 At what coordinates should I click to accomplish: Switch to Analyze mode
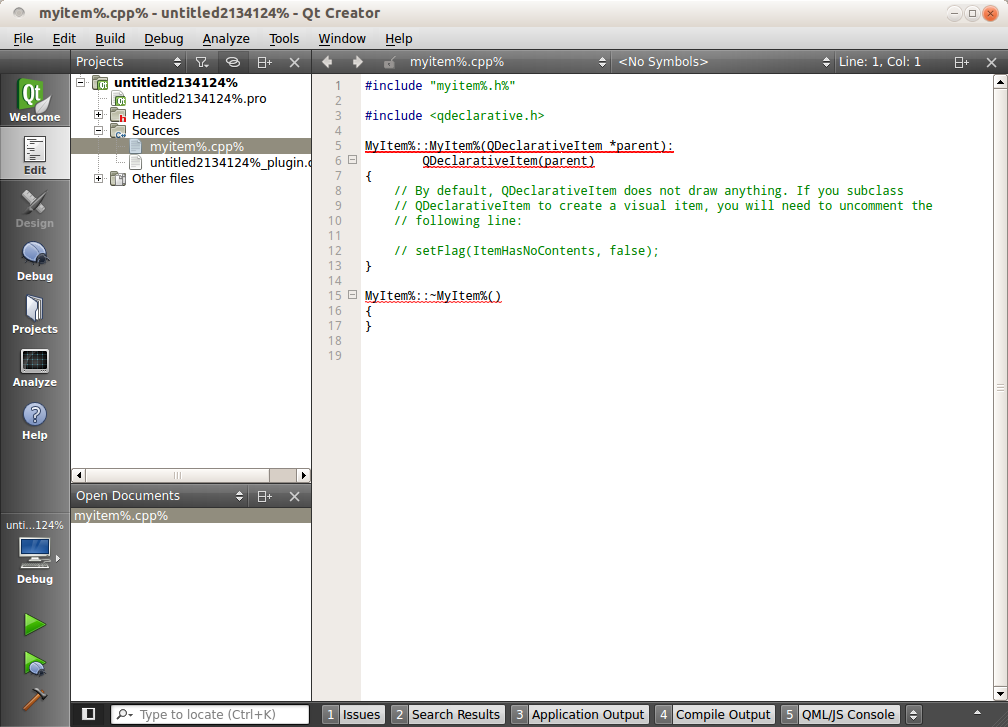[x=35, y=367]
